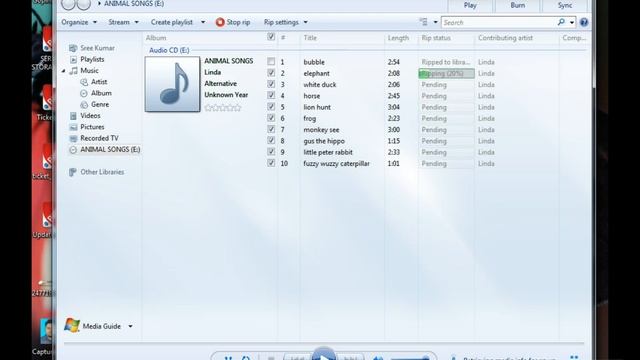Select Music in the navigation tree

(89, 71)
